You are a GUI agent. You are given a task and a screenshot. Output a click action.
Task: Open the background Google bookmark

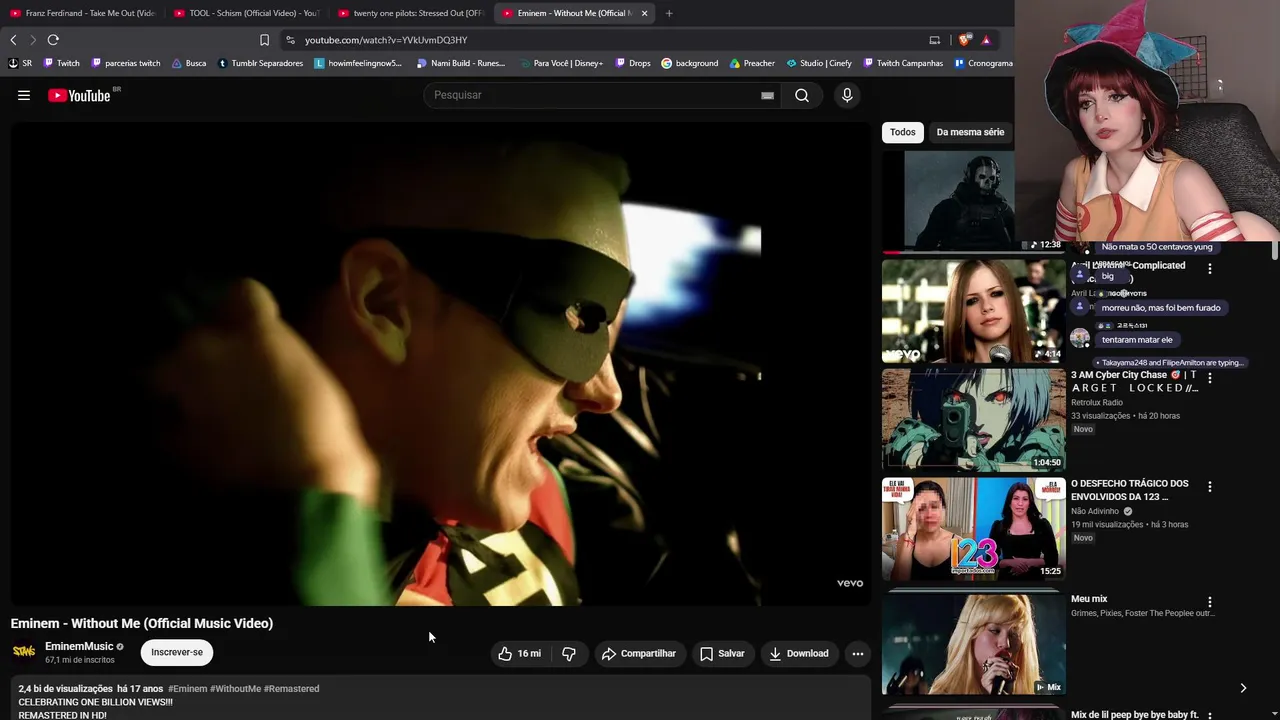(690, 63)
